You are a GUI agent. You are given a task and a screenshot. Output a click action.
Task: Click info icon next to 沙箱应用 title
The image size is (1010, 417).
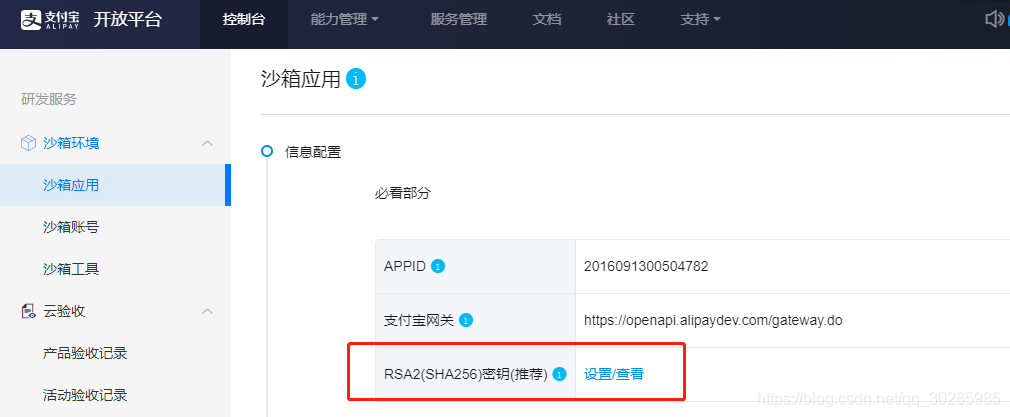coord(356,79)
